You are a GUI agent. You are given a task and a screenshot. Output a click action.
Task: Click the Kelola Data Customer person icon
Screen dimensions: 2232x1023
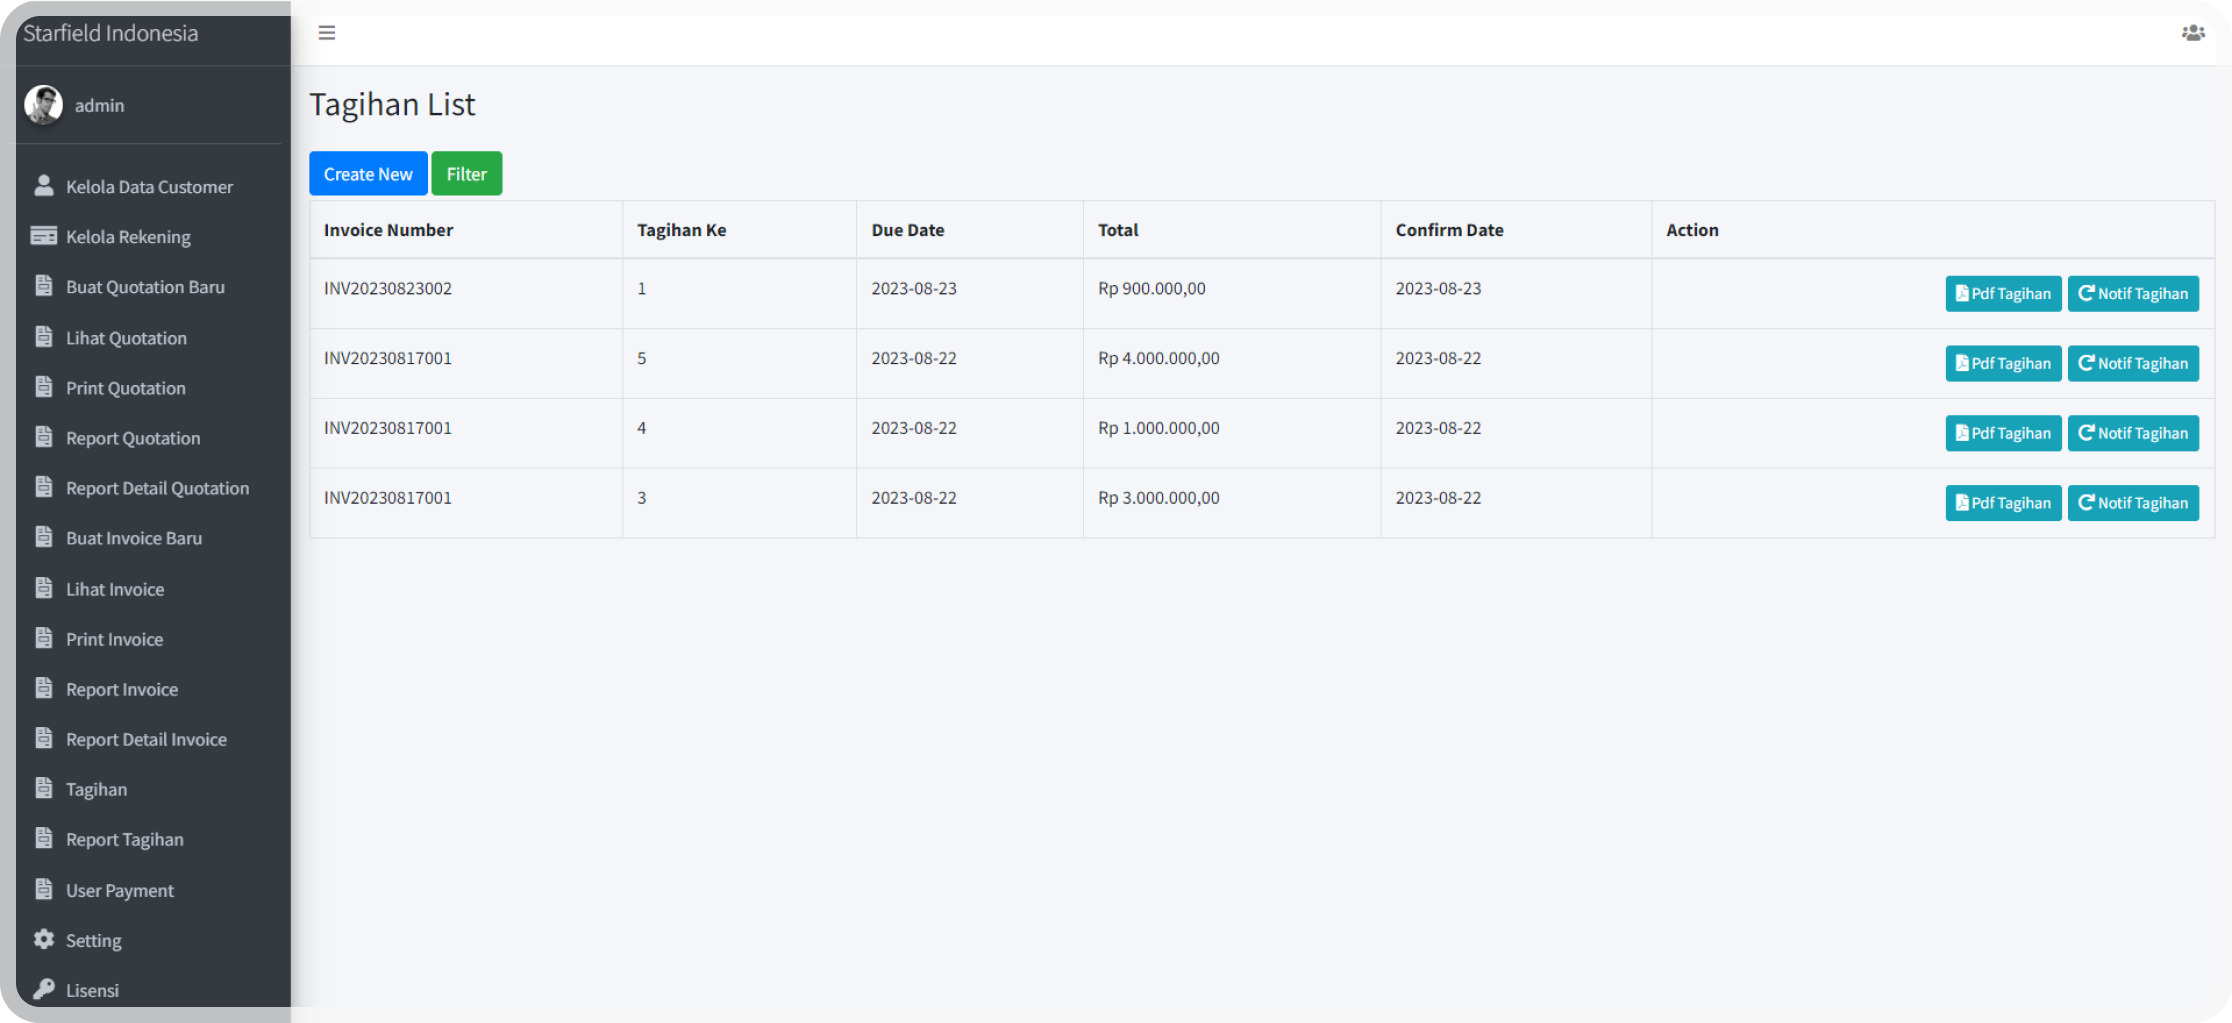click(44, 186)
